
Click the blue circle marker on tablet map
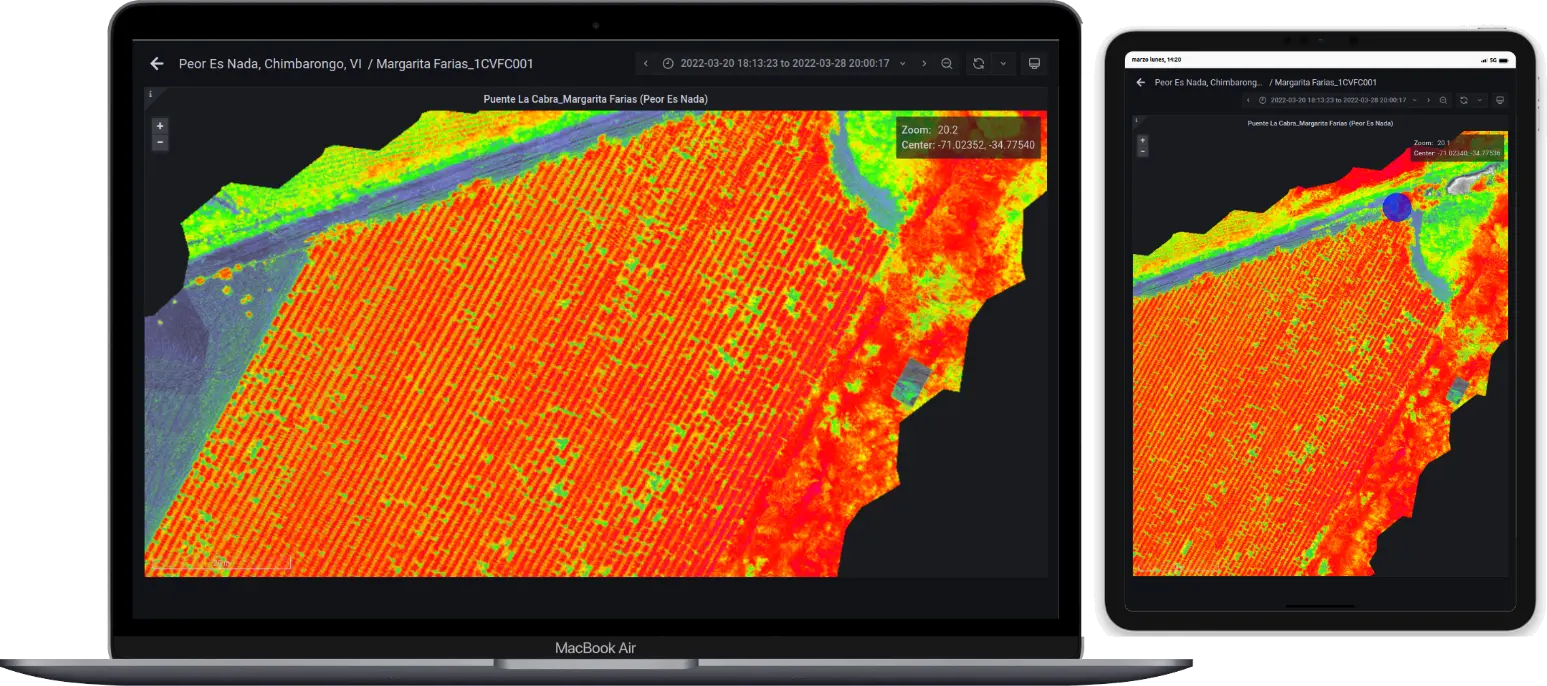coord(1397,207)
